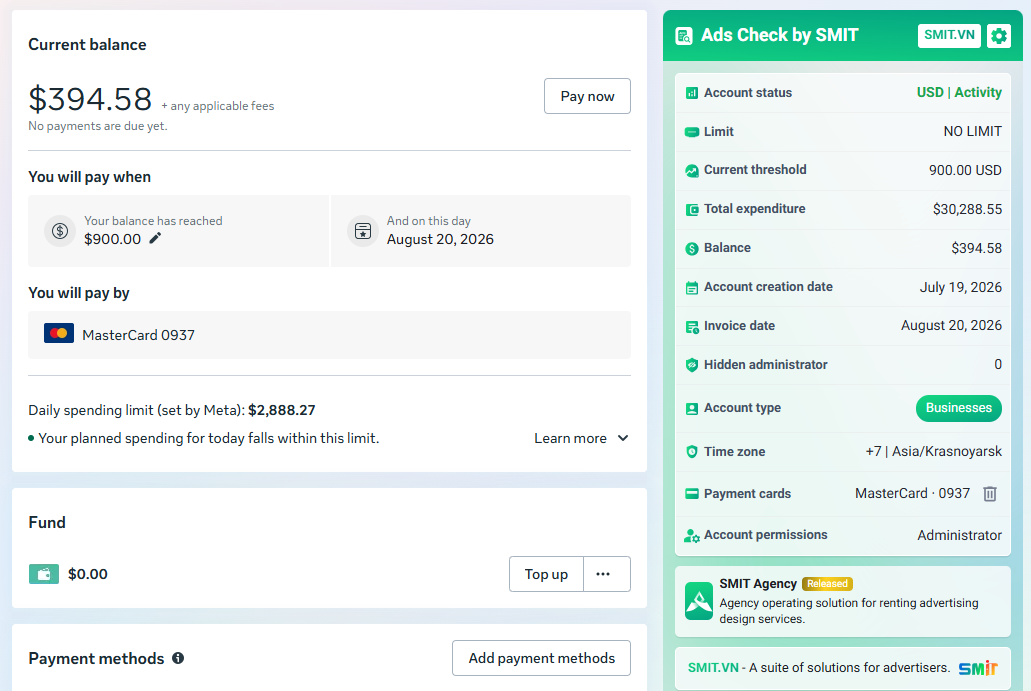Click the Hidden administrator shield icon

(692, 365)
